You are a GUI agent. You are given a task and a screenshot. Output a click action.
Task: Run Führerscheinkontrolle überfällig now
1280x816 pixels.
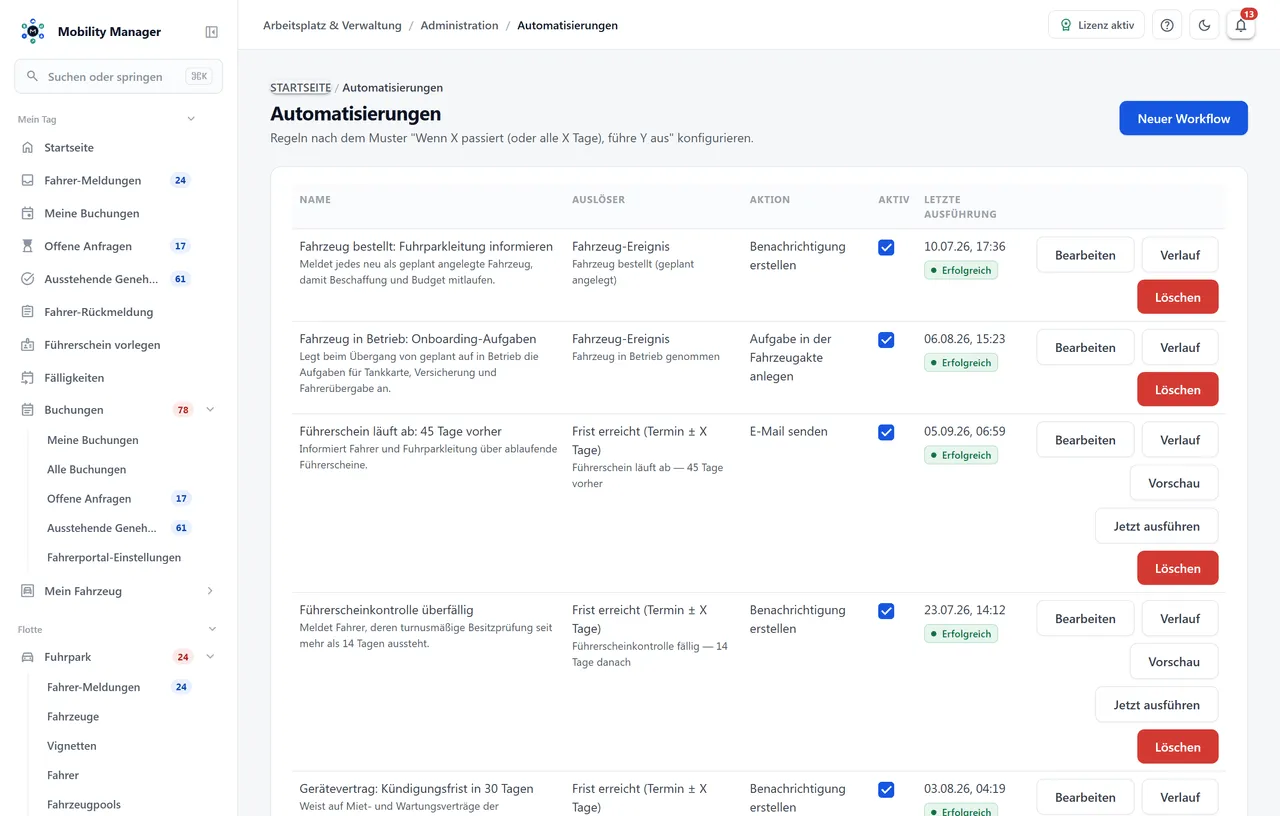point(1157,705)
